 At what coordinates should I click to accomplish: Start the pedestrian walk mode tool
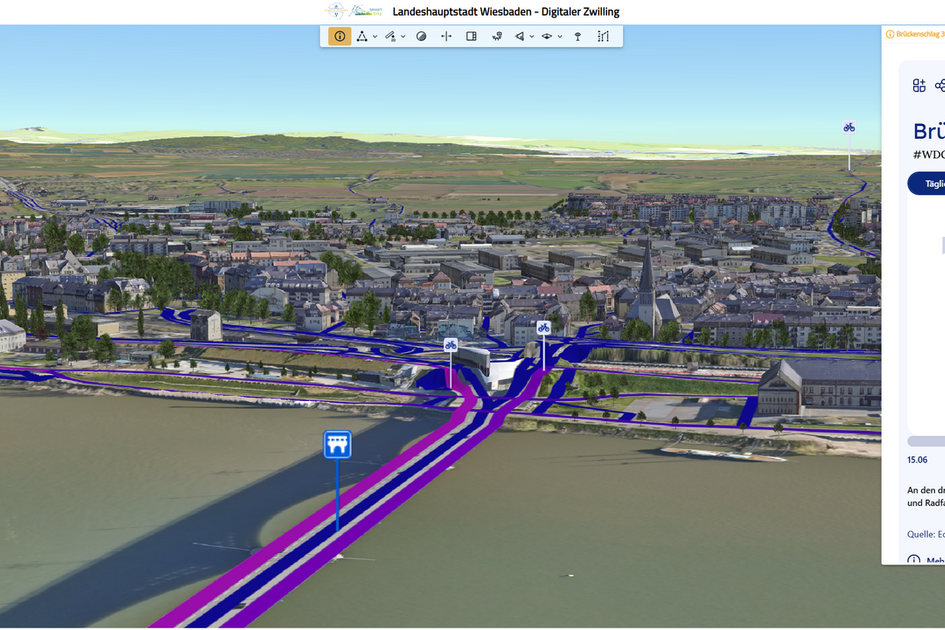pyautogui.click(x=497, y=36)
